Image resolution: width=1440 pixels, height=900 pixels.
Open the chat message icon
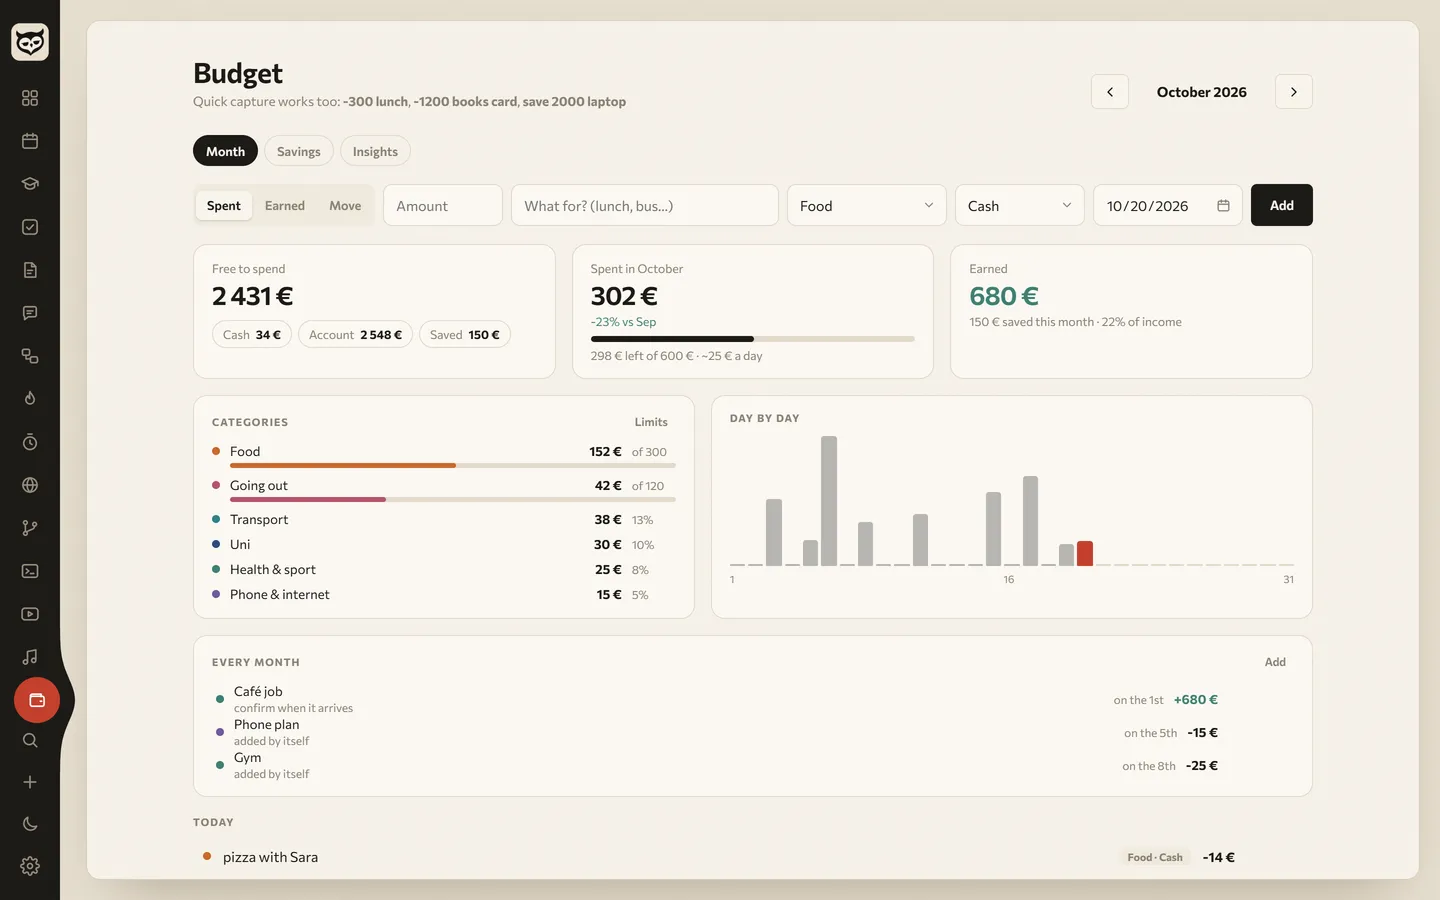[x=30, y=313]
